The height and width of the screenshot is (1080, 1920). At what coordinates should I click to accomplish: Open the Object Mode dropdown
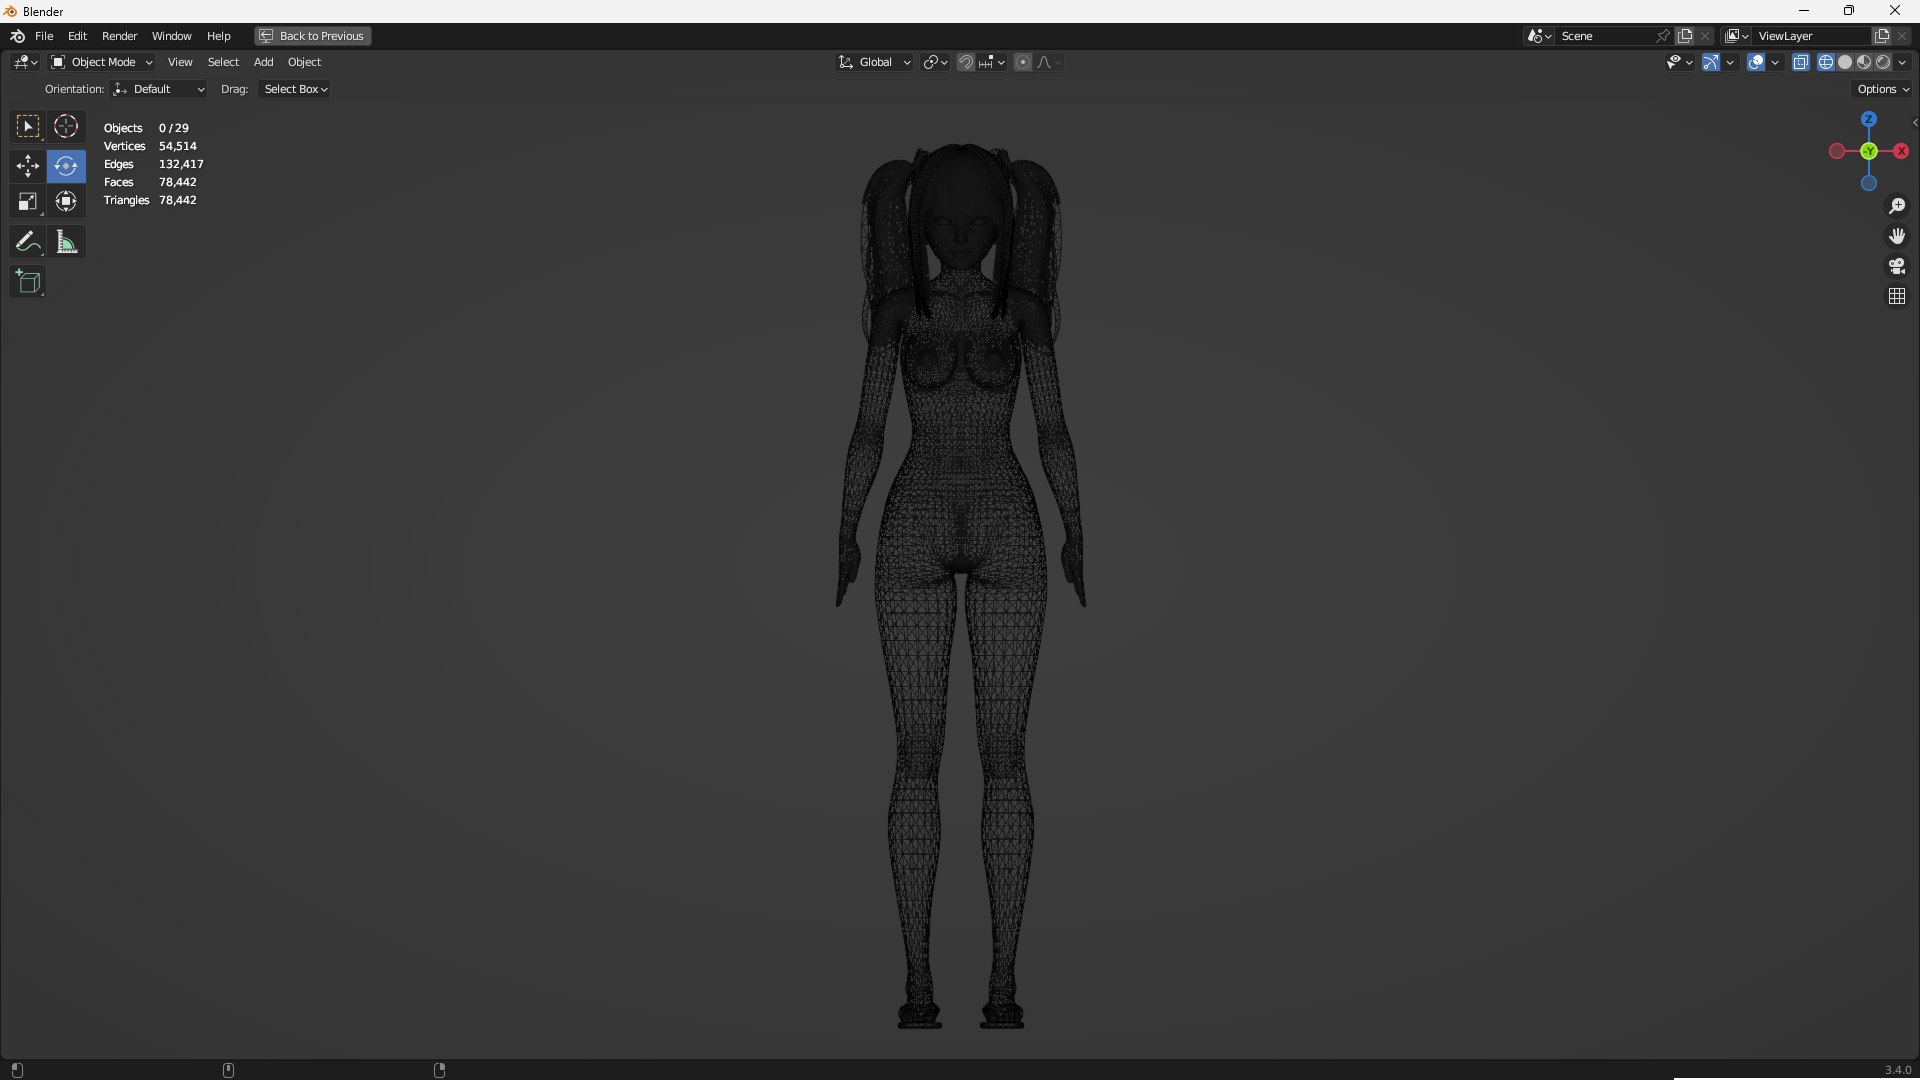[x=102, y=62]
